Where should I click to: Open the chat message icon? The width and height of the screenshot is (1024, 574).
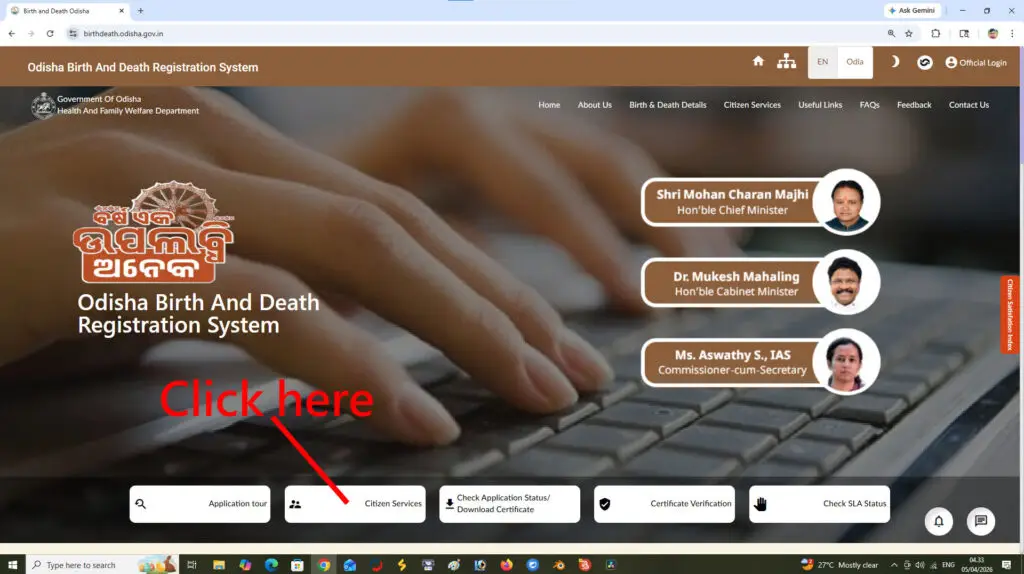coord(981,521)
